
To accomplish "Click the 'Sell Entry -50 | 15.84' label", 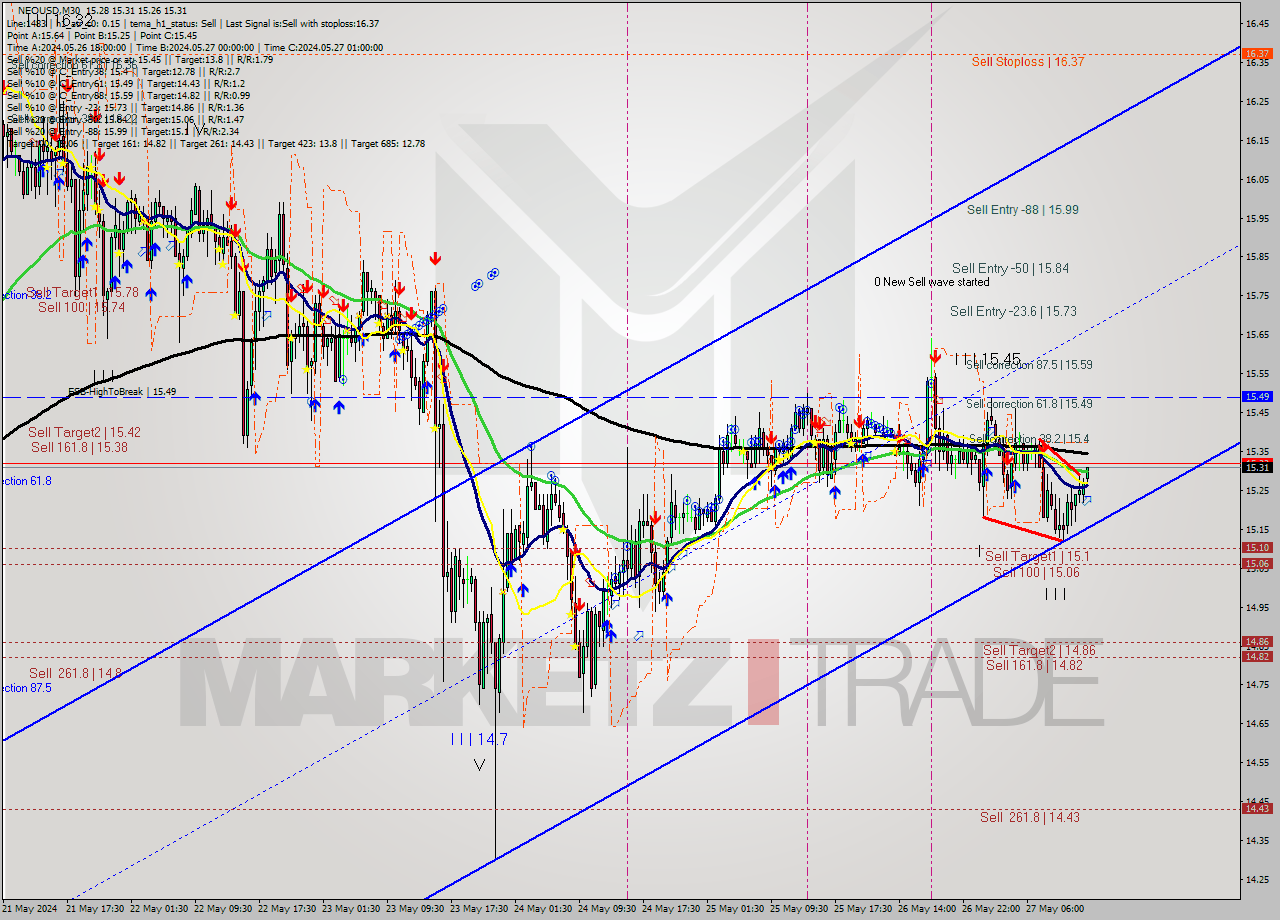I will click(1010, 269).
